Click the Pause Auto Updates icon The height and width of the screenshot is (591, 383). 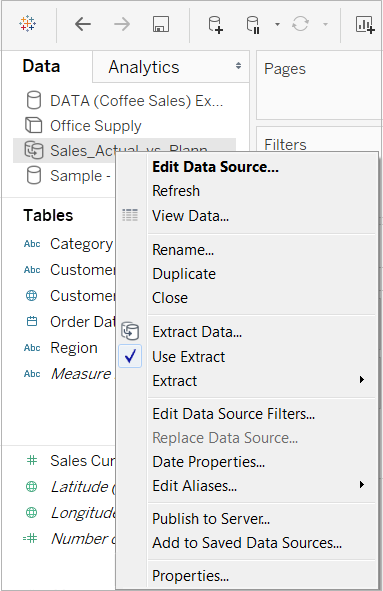click(253, 24)
